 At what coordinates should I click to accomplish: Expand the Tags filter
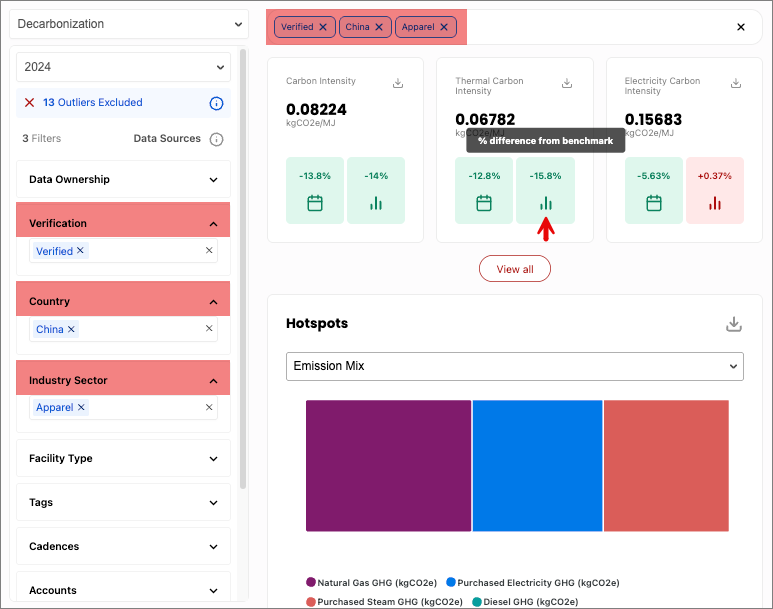coord(123,502)
